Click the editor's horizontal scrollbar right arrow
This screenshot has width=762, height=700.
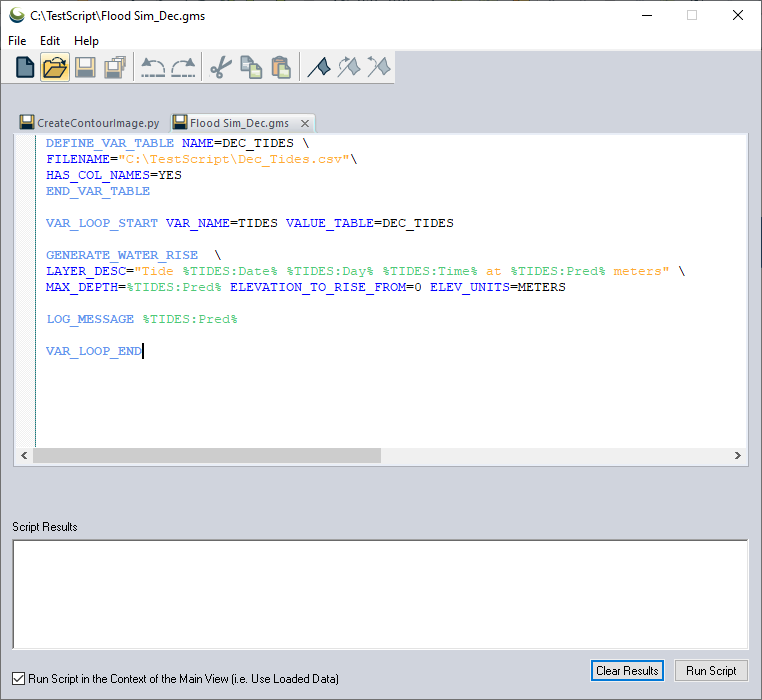click(738, 456)
